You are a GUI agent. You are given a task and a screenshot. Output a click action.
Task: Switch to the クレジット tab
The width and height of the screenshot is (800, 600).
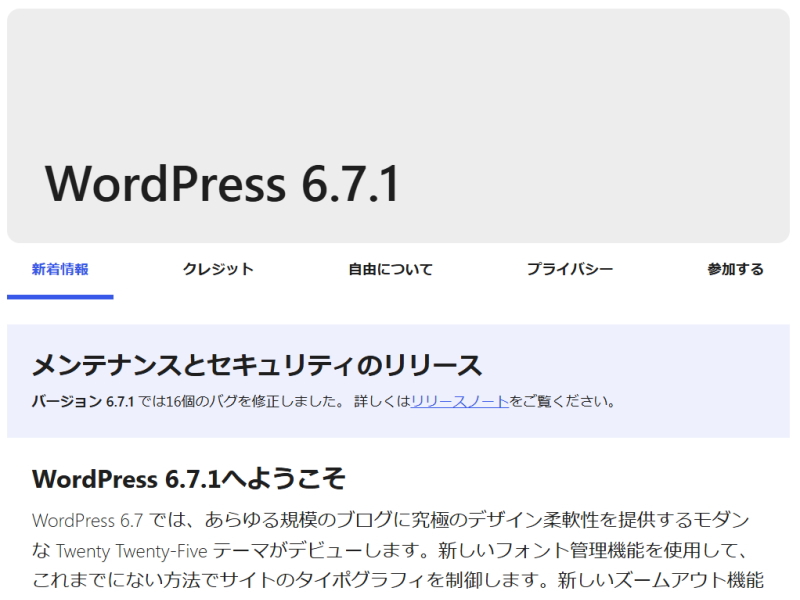pos(218,269)
